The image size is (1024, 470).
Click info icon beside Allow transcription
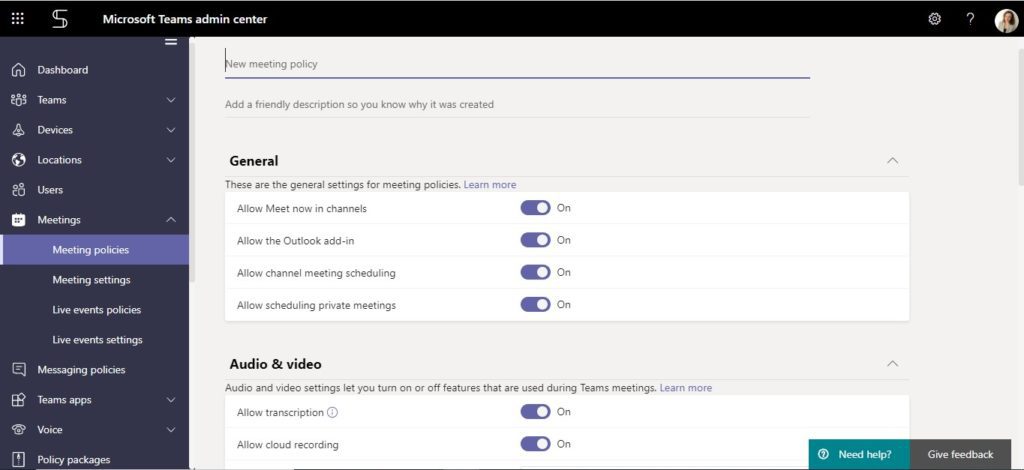[332, 413]
